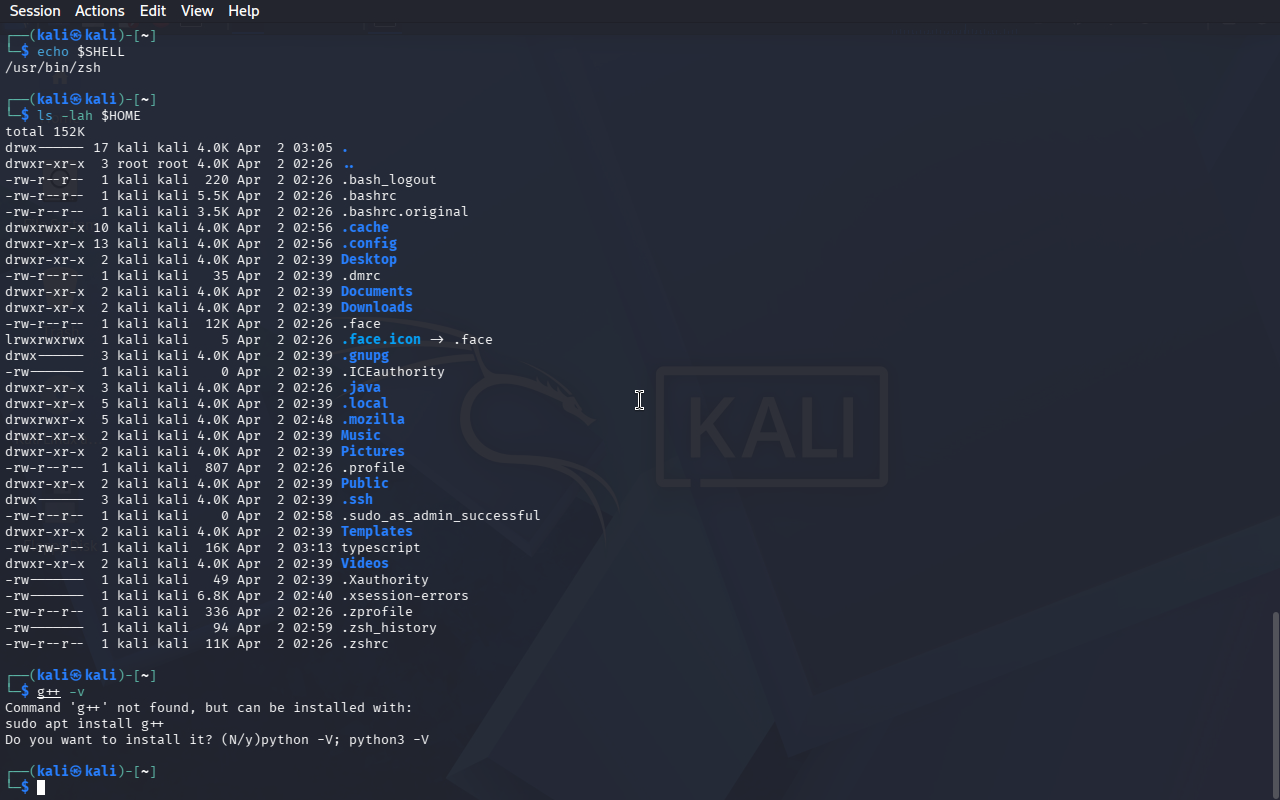Click the .sudo_as_admin_successful file name
Image resolution: width=1280 pixels, height=800 pixels.
pos(440,516)
